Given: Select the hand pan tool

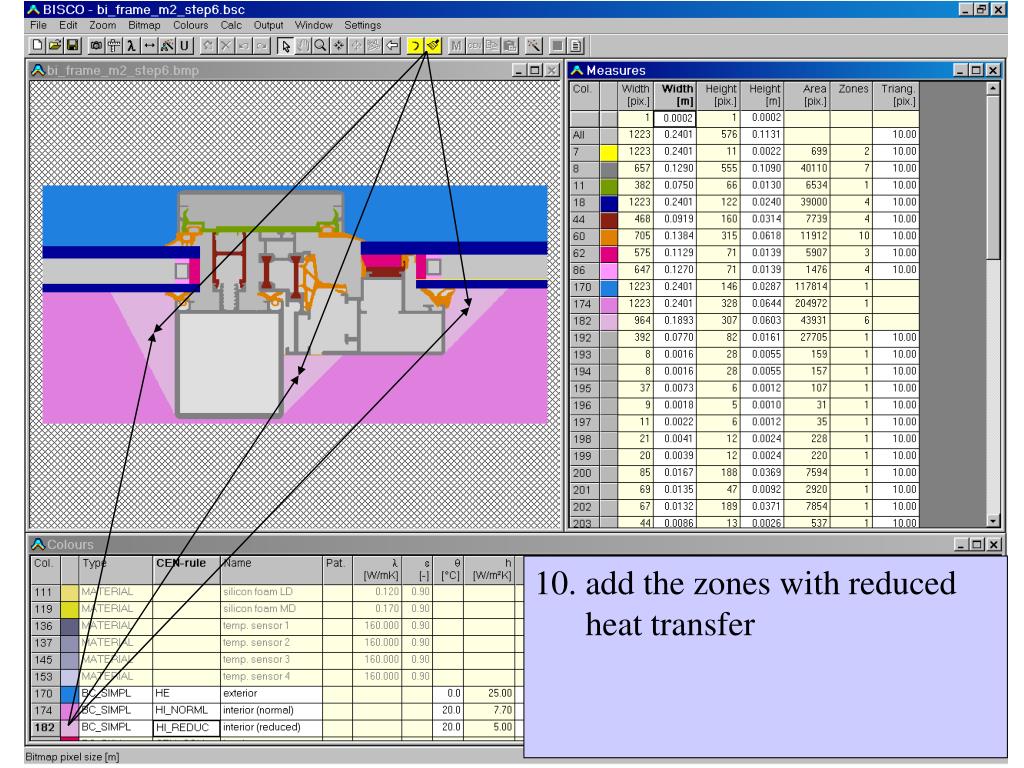Looking at the screenshot, I should click(302, 46).
